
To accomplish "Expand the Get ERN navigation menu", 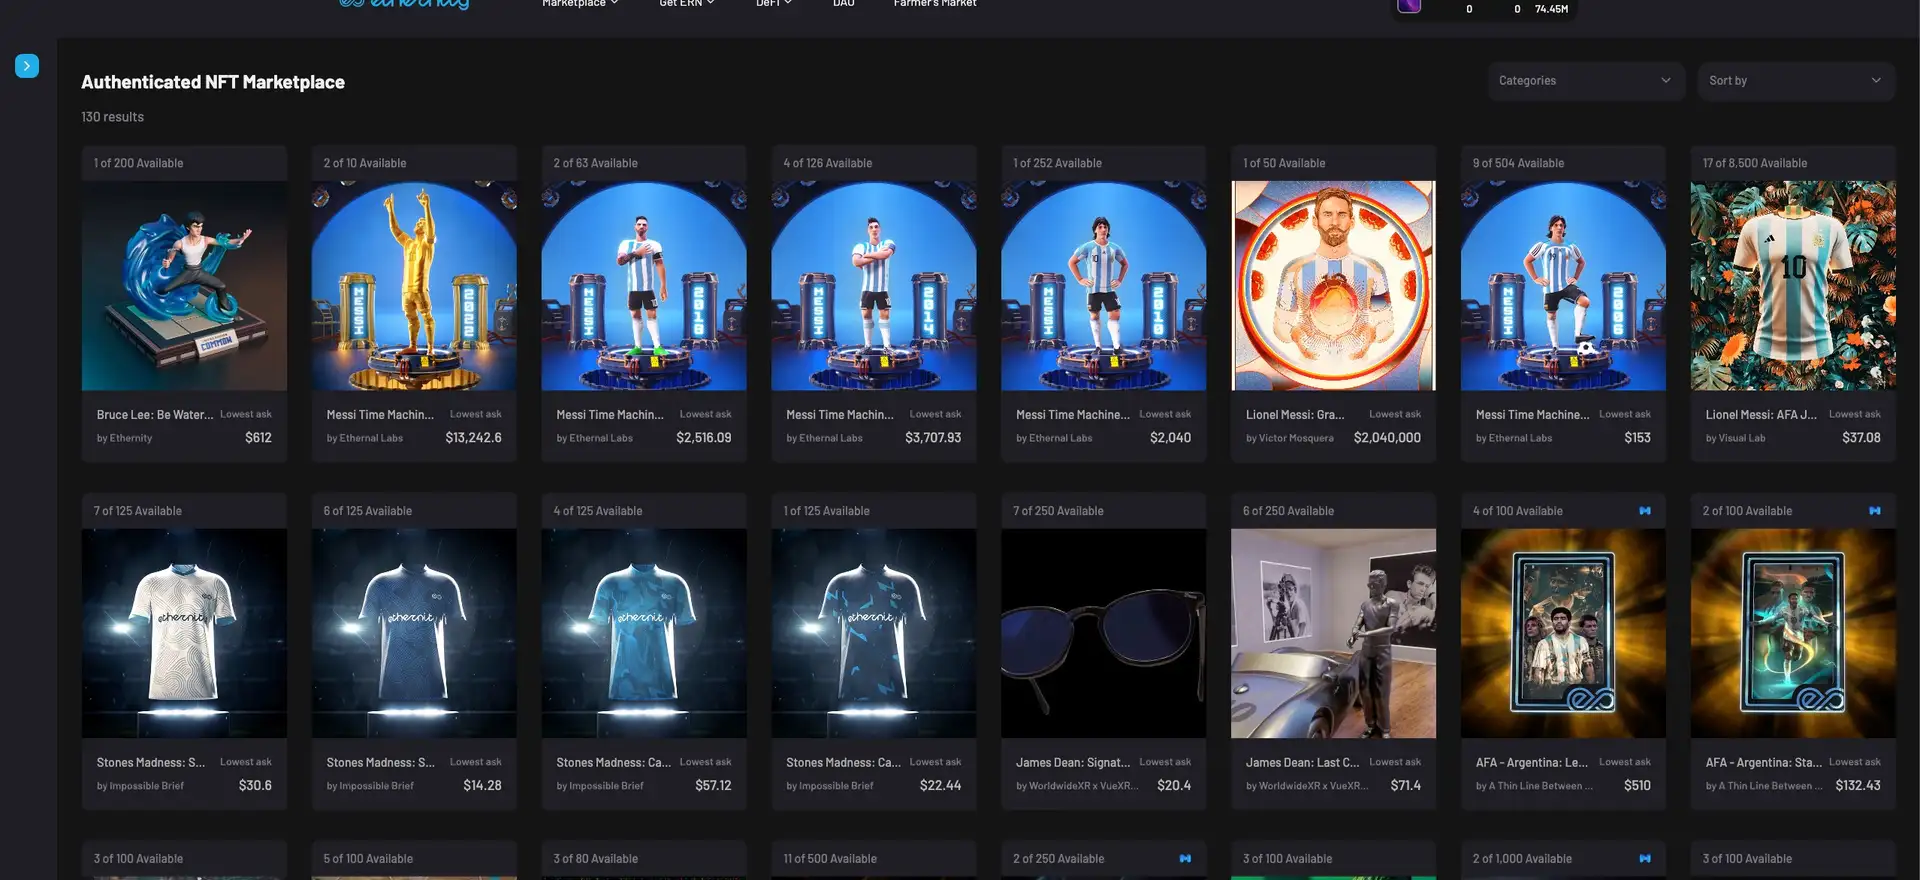I will (x=686, y=4).
